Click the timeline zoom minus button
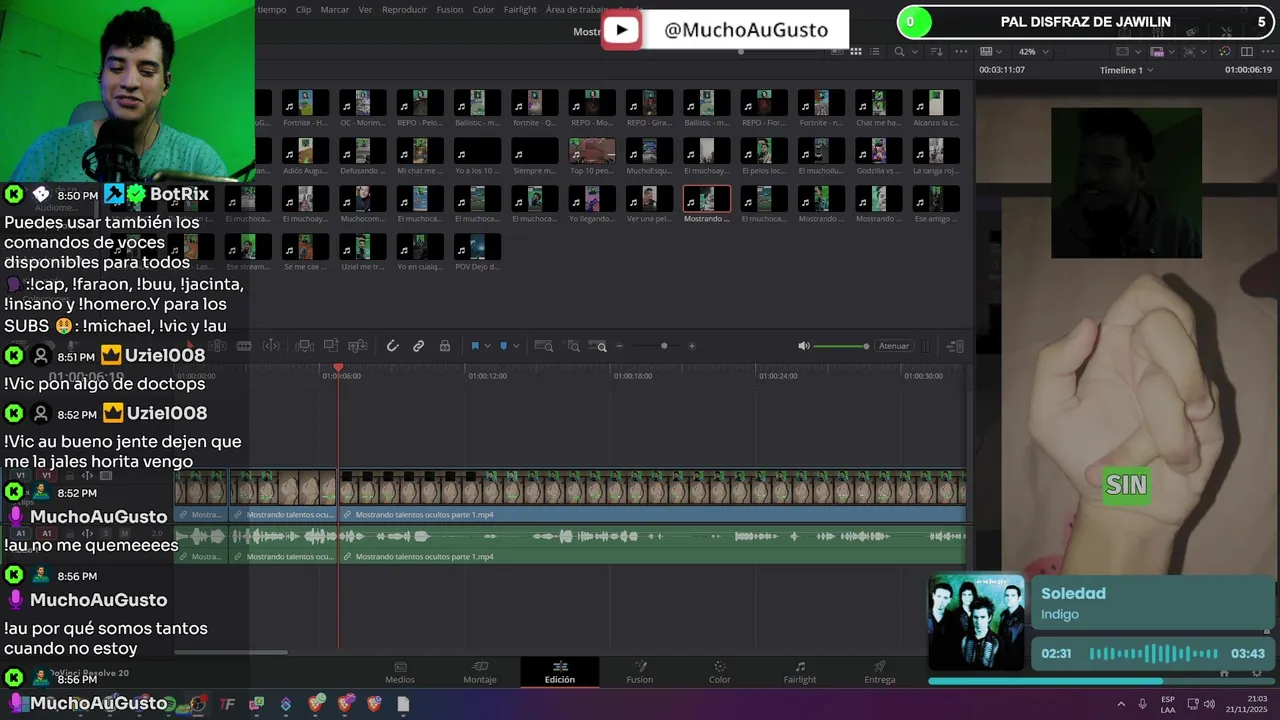Image resolution: width=1280 pixels, height=720 pixels. coord(619,346)
